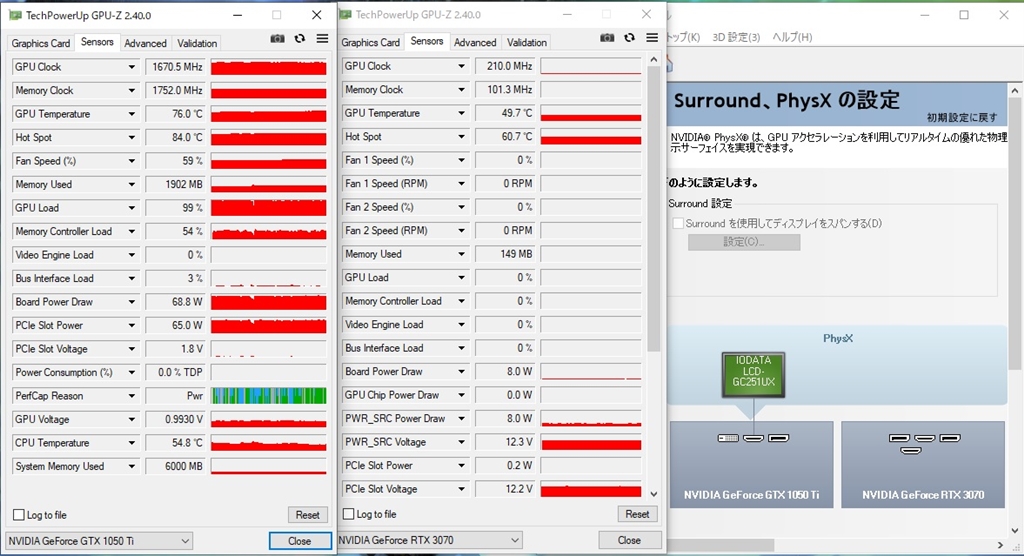The width and height of the screenshot is (1024, 556).
Task: Click the refresh icon in GTX 1050 Ti window
Action: coord(300,39)
